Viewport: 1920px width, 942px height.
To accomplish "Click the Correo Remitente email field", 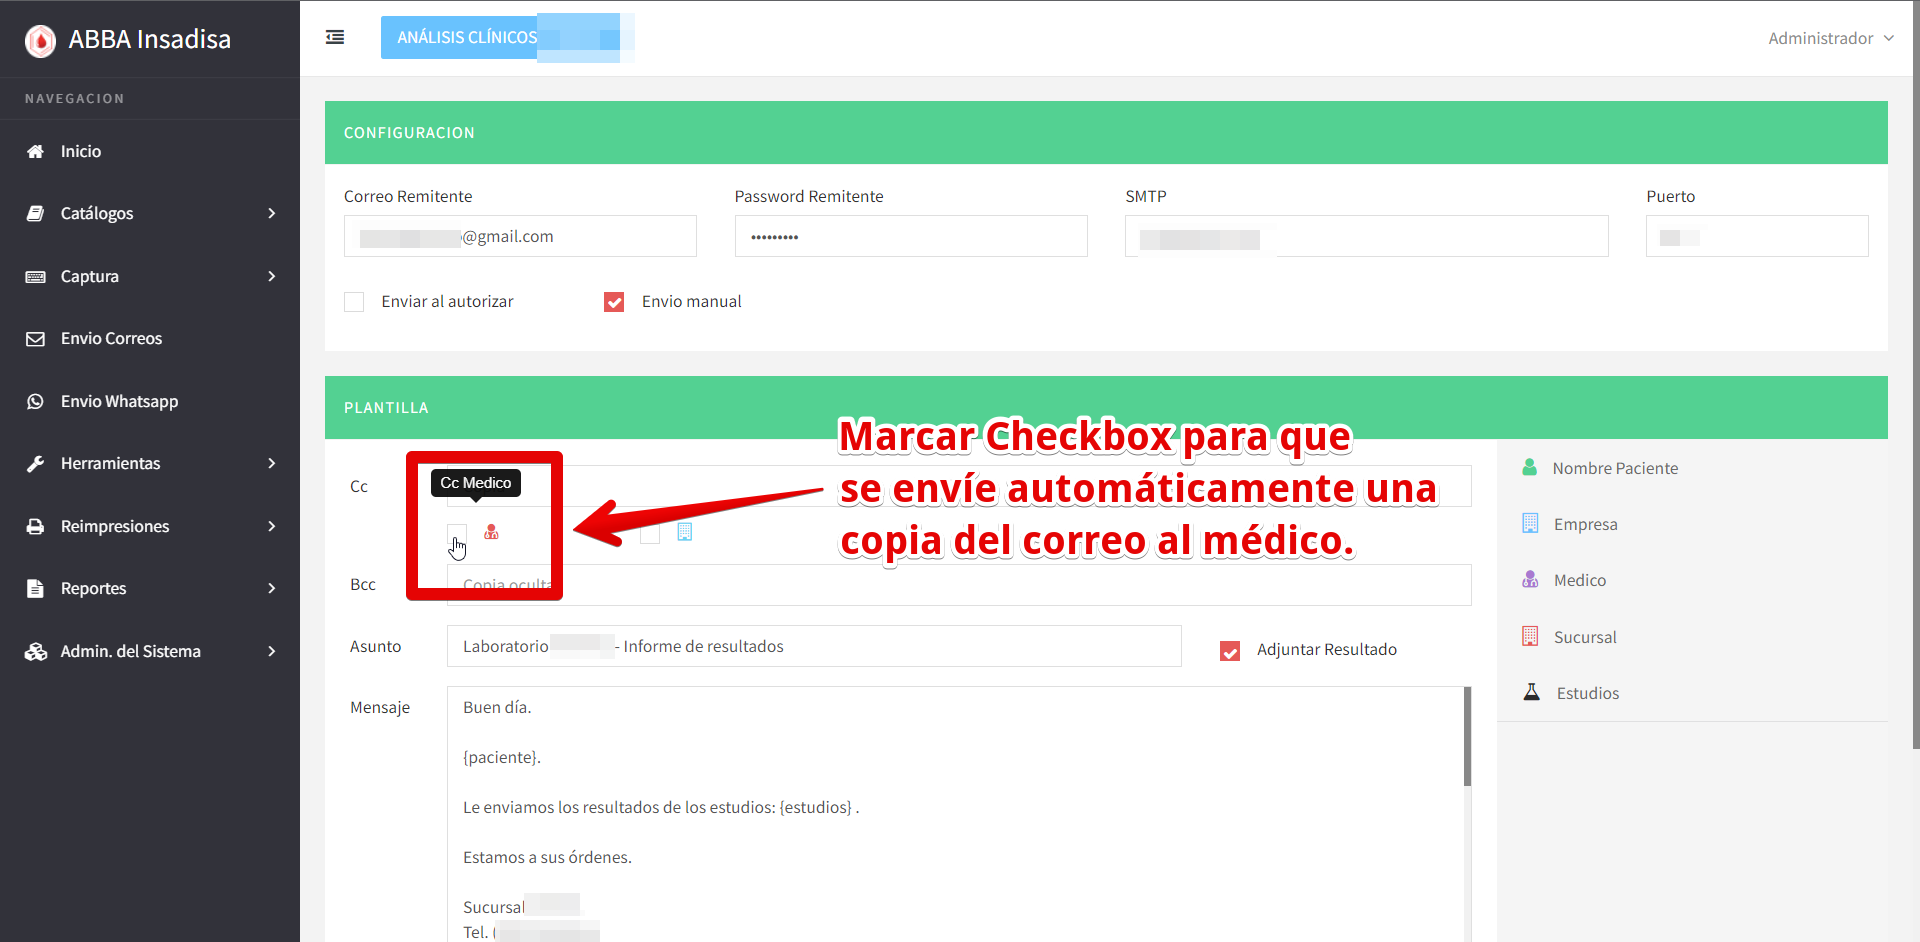I will [x=520, y=236].
